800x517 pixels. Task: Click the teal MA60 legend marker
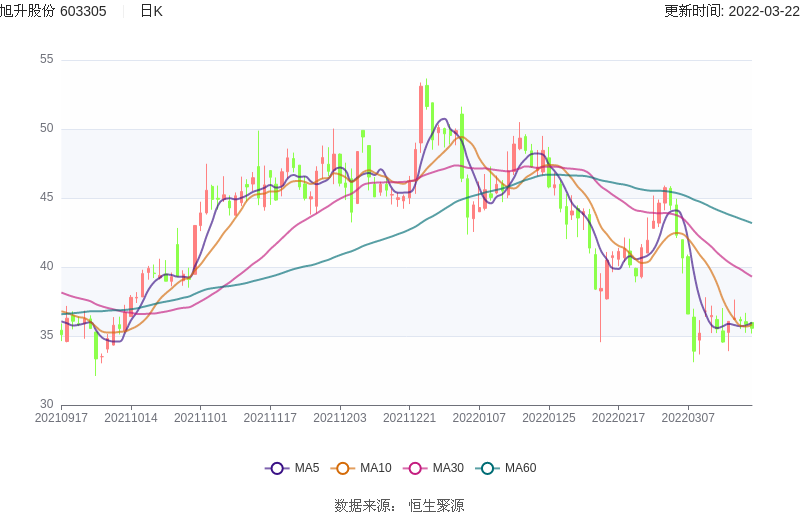coord(487,468)
